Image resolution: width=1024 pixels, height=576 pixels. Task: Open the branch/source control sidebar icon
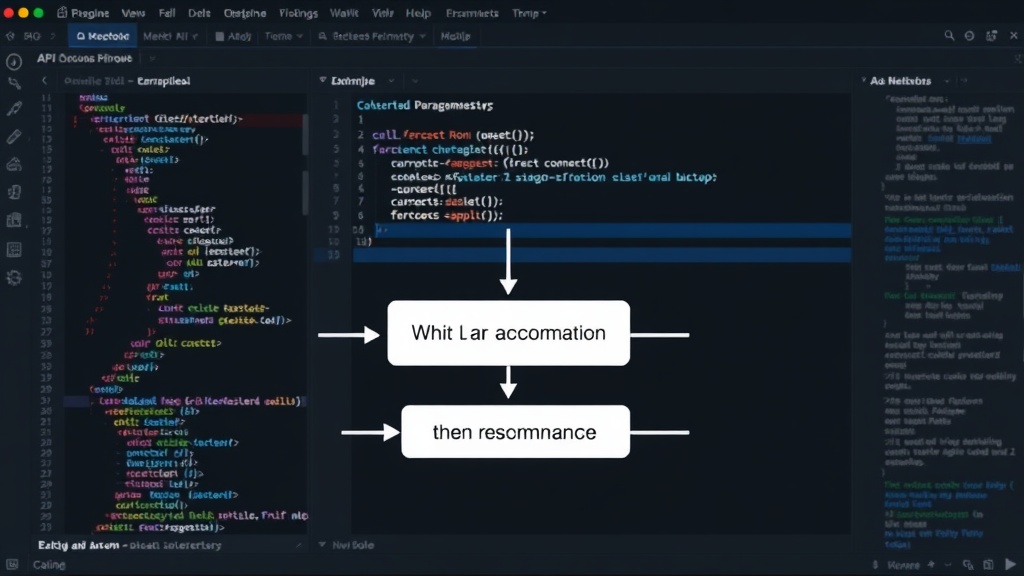(14, 84)
